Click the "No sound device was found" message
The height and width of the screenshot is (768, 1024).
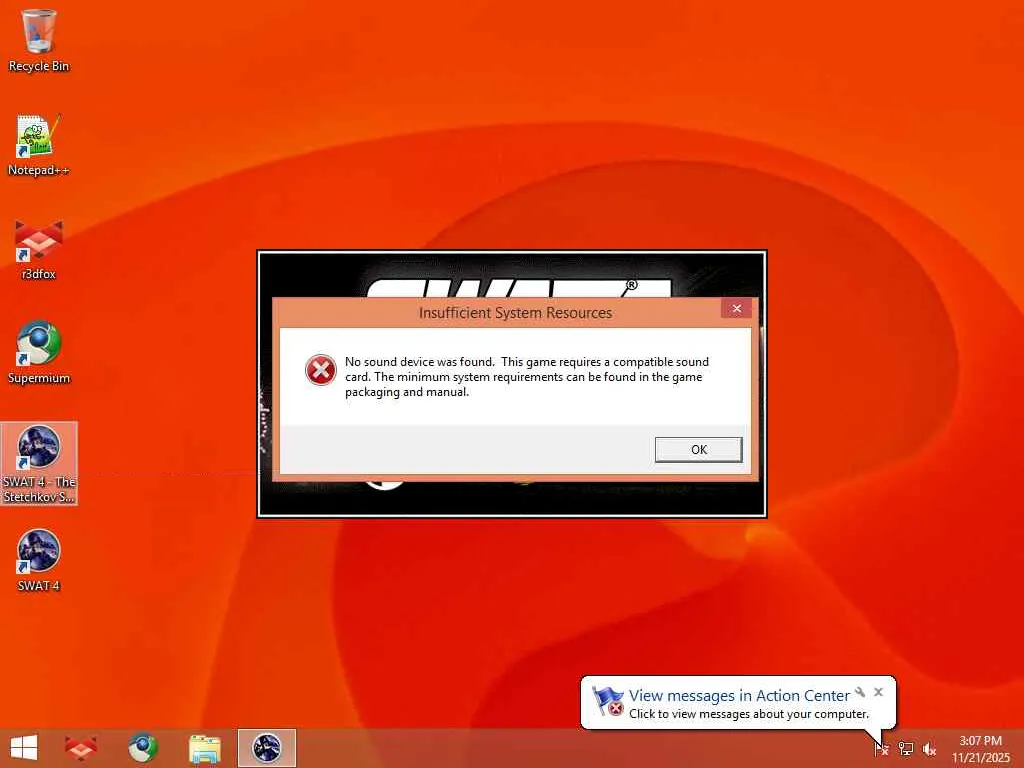click(x=526, y=377)
